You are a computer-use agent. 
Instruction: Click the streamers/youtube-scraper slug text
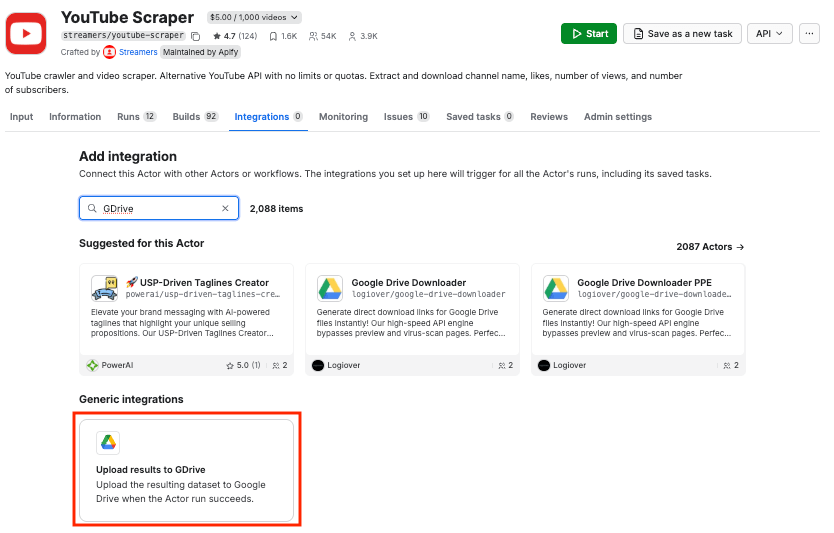(123, 36)
